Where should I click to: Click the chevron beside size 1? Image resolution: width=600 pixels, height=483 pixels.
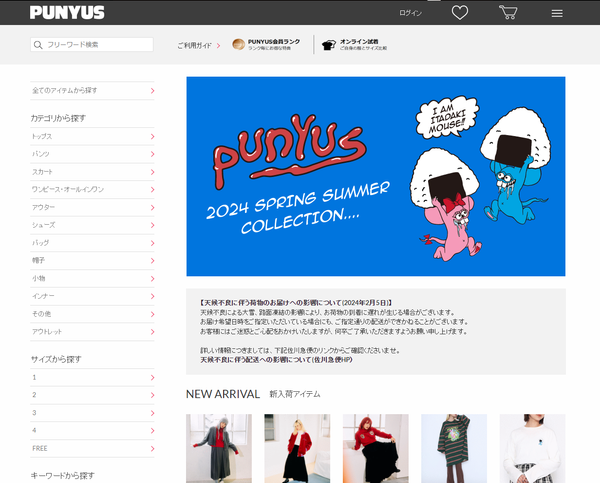(x=152, y=378)
